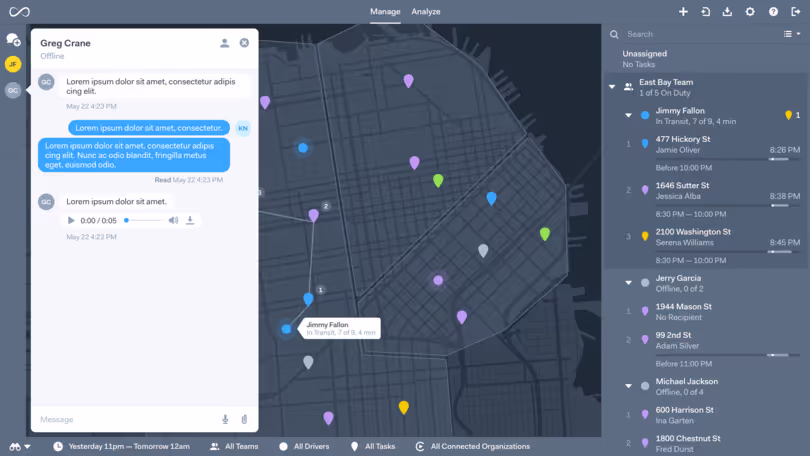Close the Greg Crane chat panel
Viewport: 810px width, 456px height.
point(244,43)
